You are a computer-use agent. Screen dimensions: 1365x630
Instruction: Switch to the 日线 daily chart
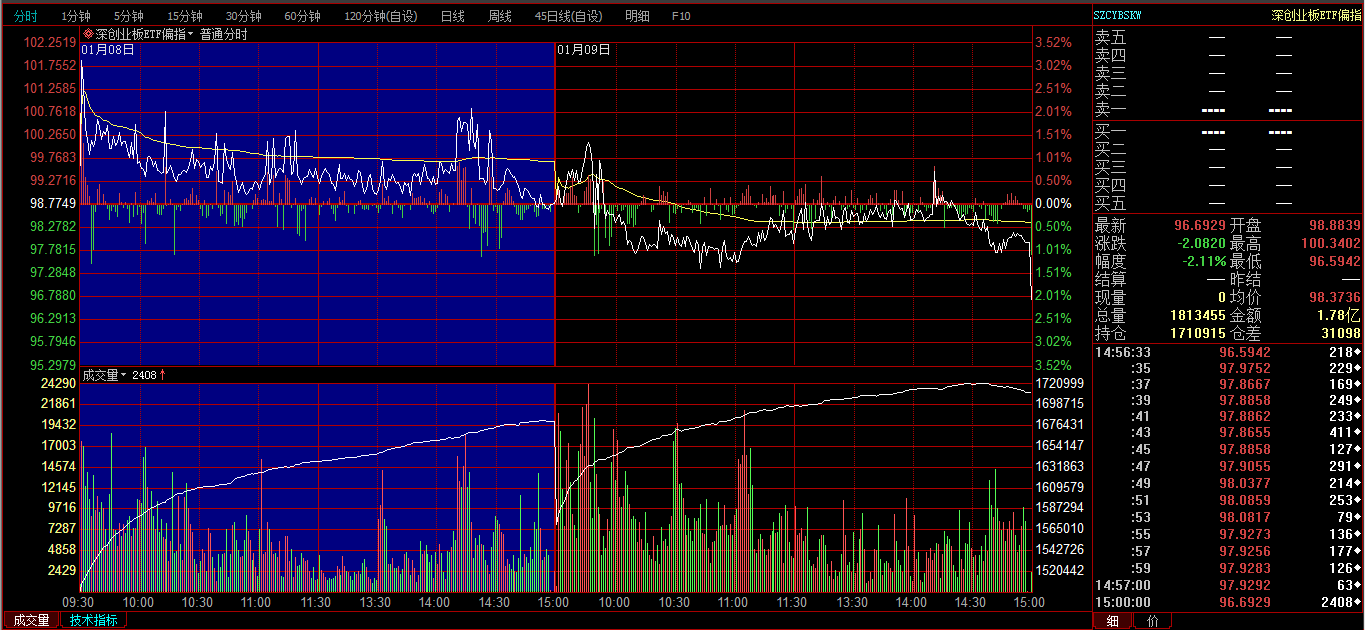452,16
